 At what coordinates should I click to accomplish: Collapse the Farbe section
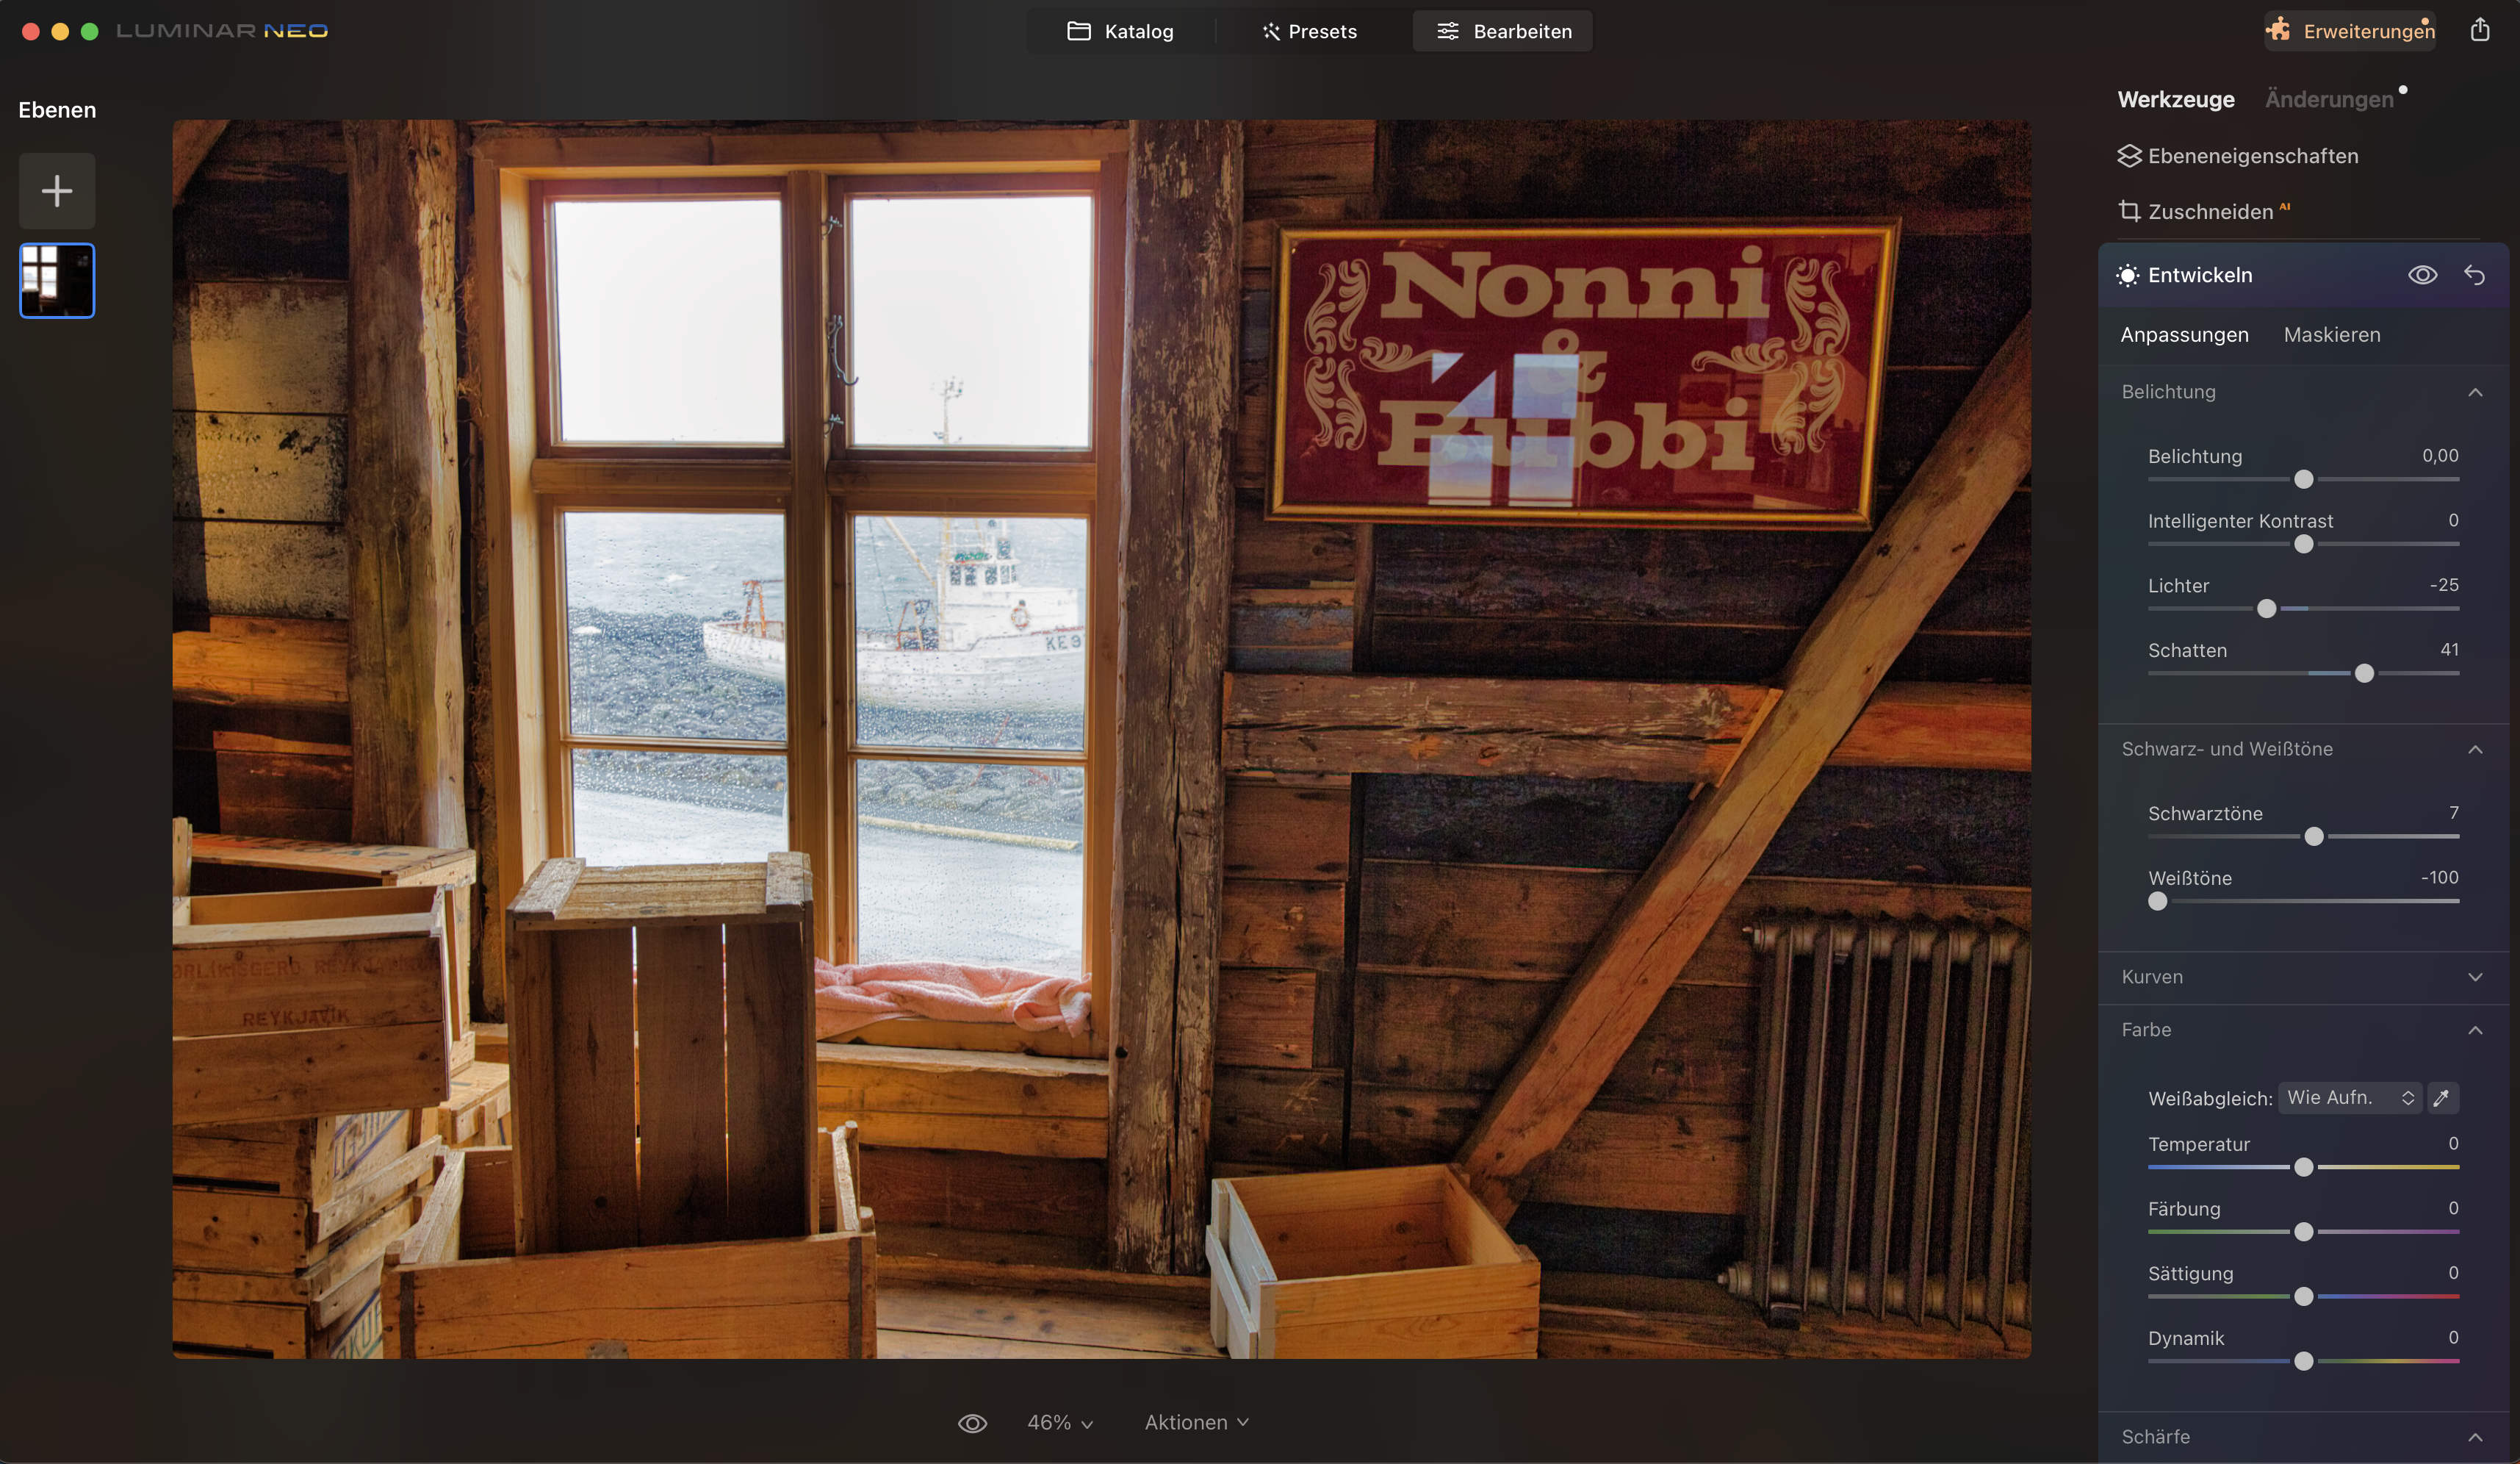point(2475,1030)
